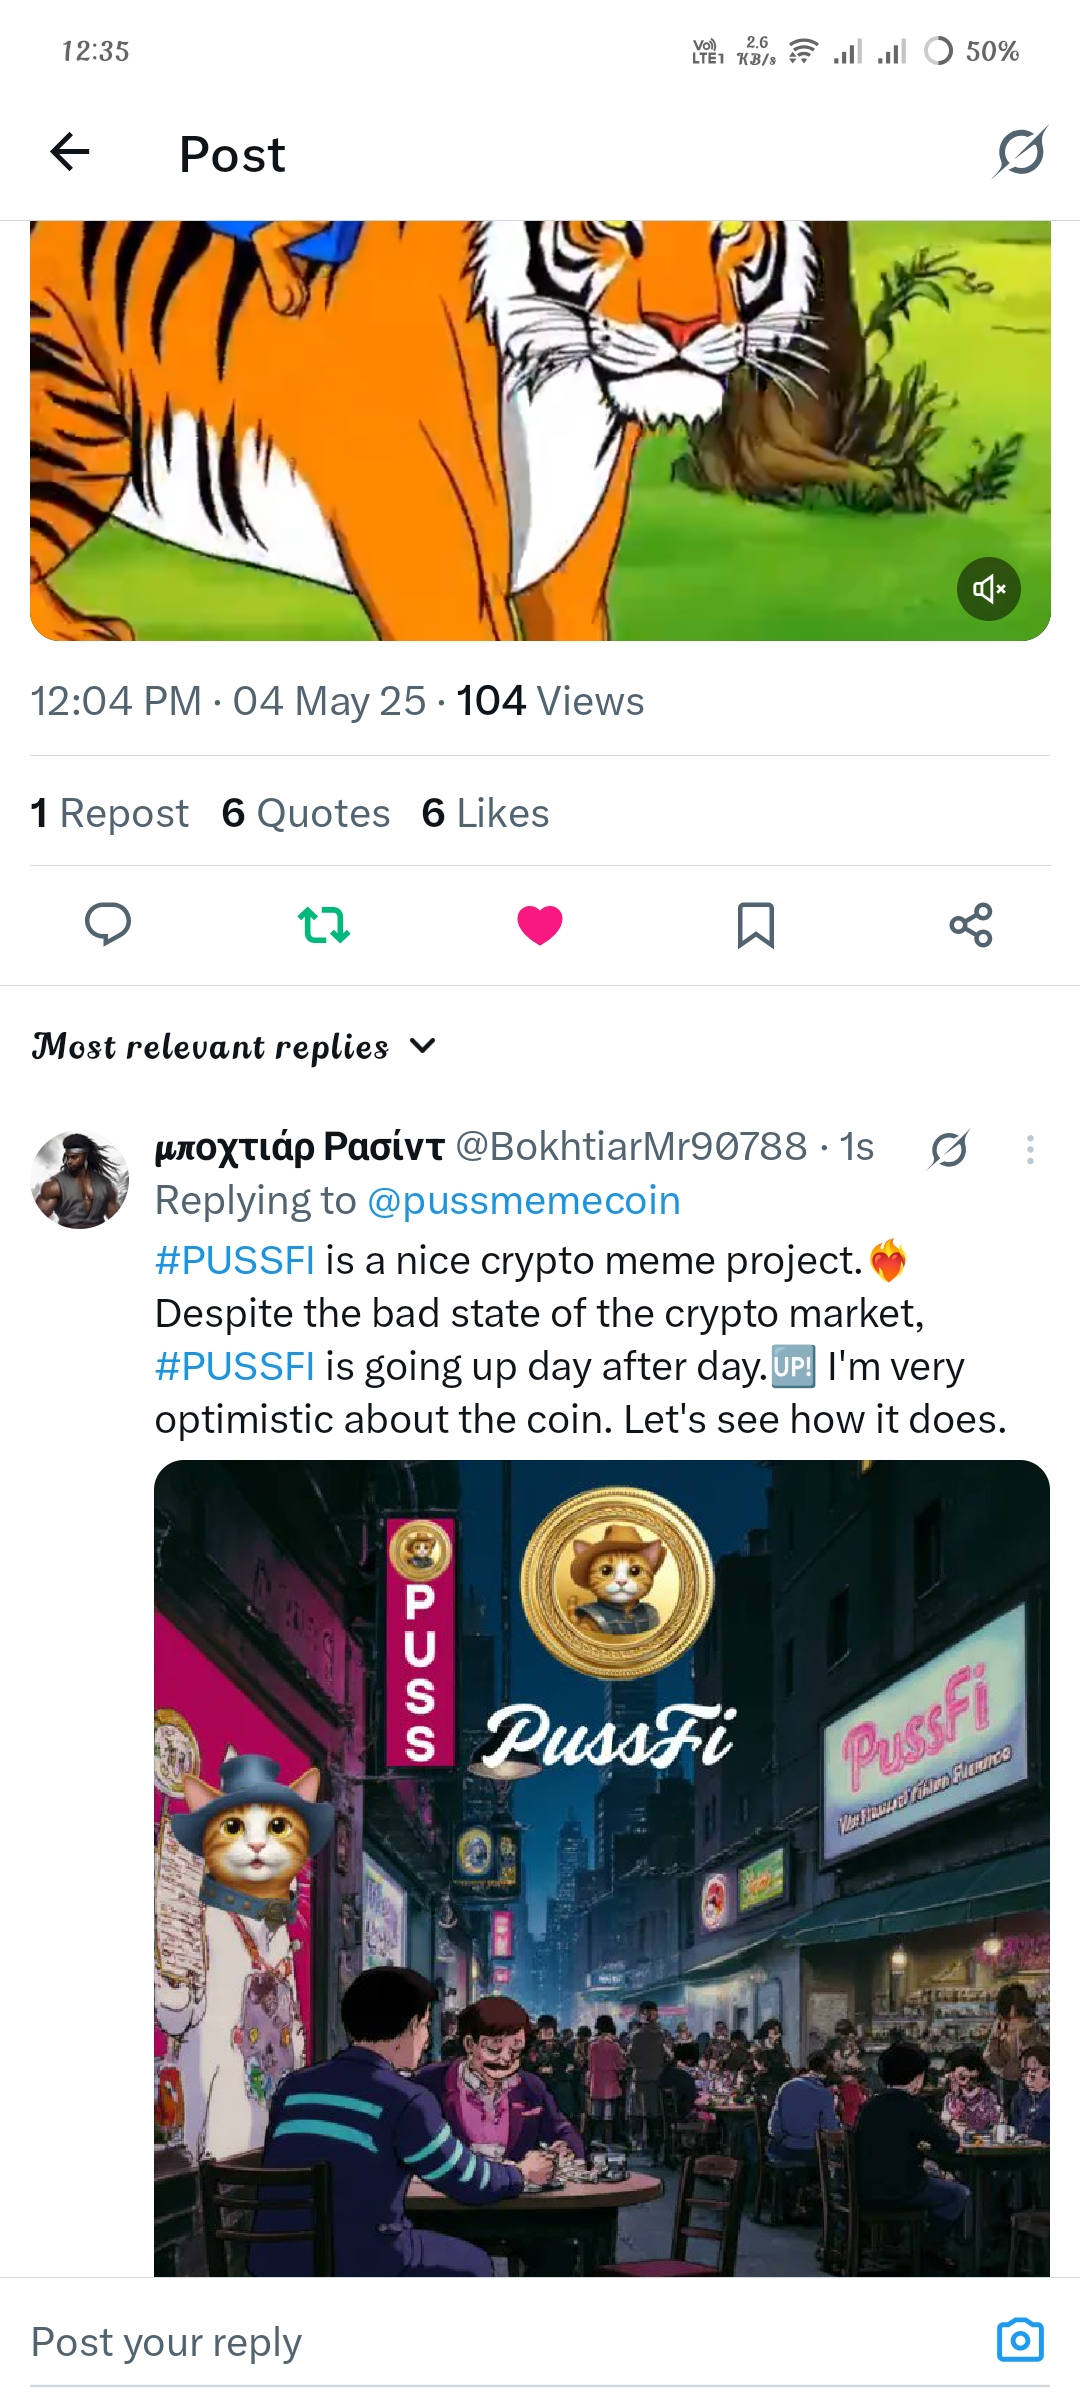Tap the first #PUSSFI hashtag
The height and width of the screenshot is (2400, 1080).
[x=235, y=1260]
